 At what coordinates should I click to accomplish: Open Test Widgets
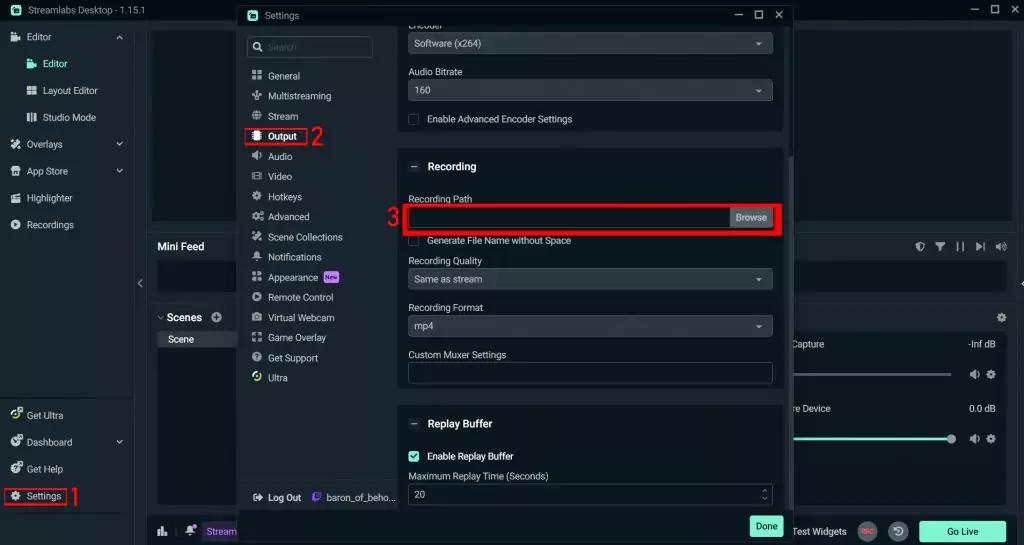(820, 531)
